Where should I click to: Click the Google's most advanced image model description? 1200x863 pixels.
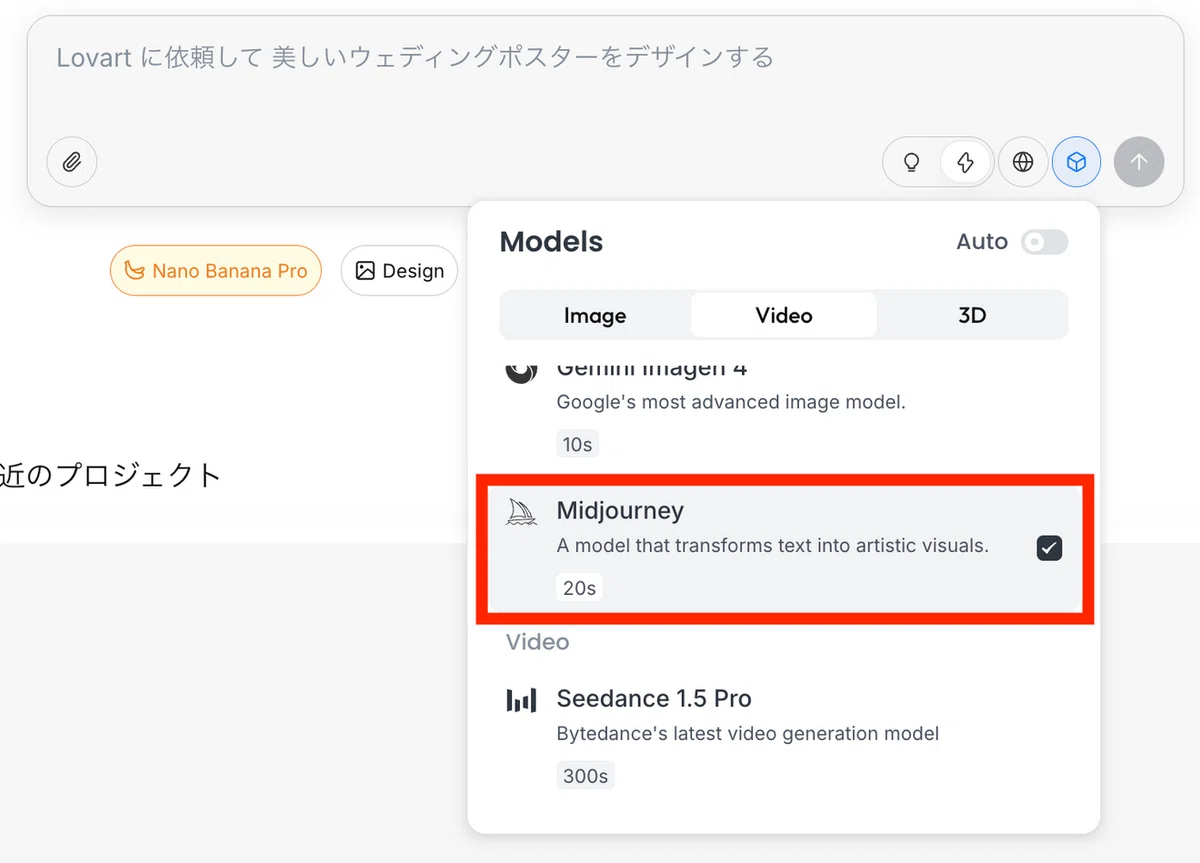click(731, 402)
